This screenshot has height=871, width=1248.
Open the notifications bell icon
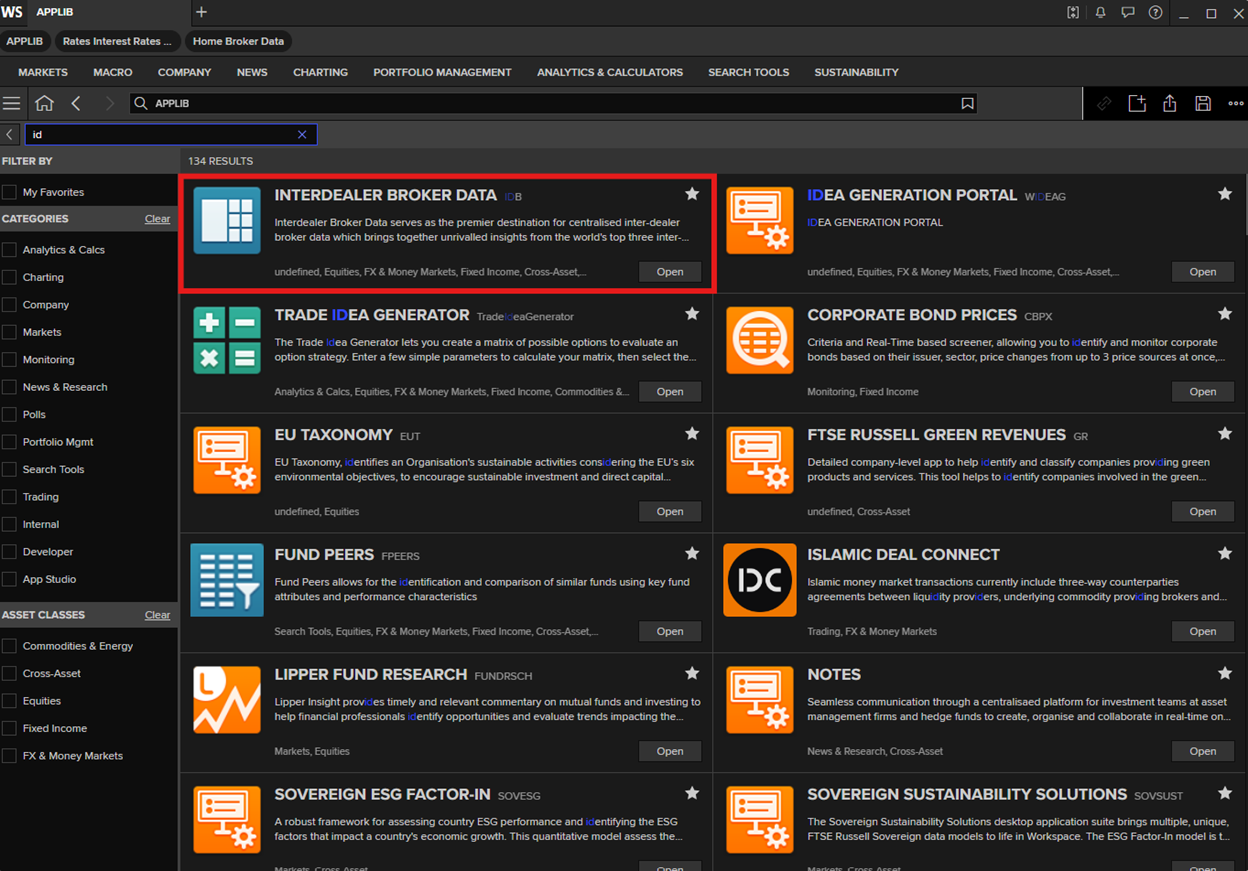point(1100,13)
